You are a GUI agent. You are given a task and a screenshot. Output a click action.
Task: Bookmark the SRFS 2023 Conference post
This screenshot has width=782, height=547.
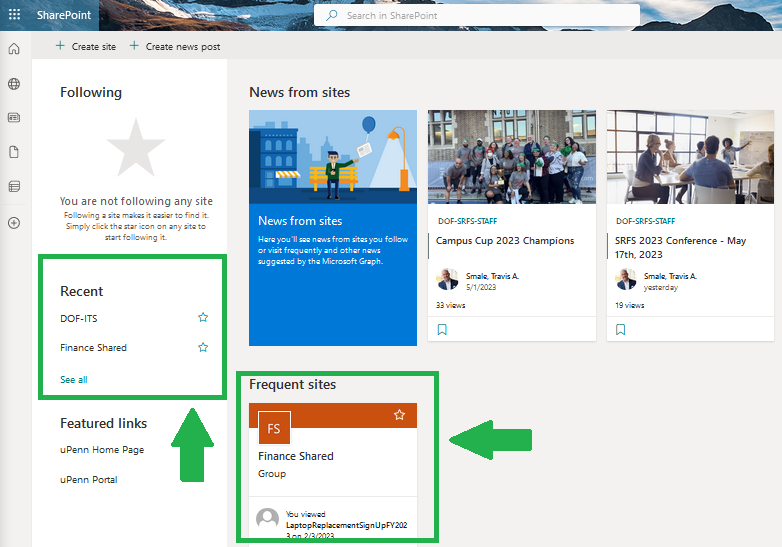pyautogui.click(x=620, y=330)
